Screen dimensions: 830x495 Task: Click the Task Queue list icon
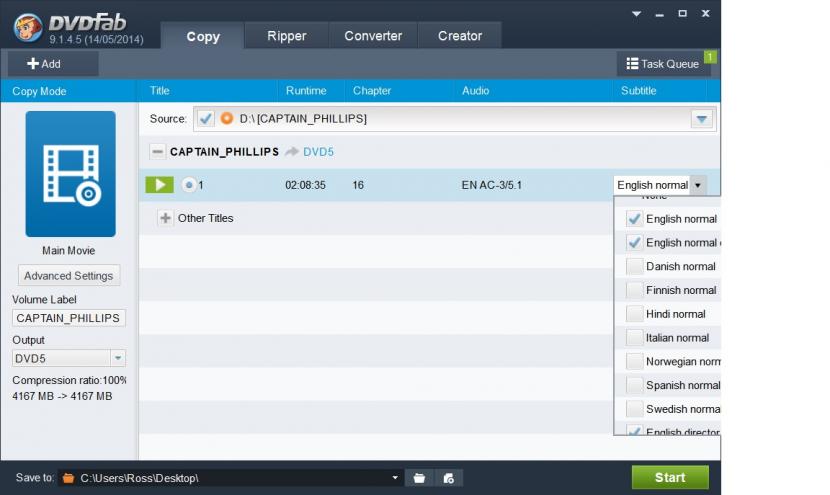coord(632,64)
